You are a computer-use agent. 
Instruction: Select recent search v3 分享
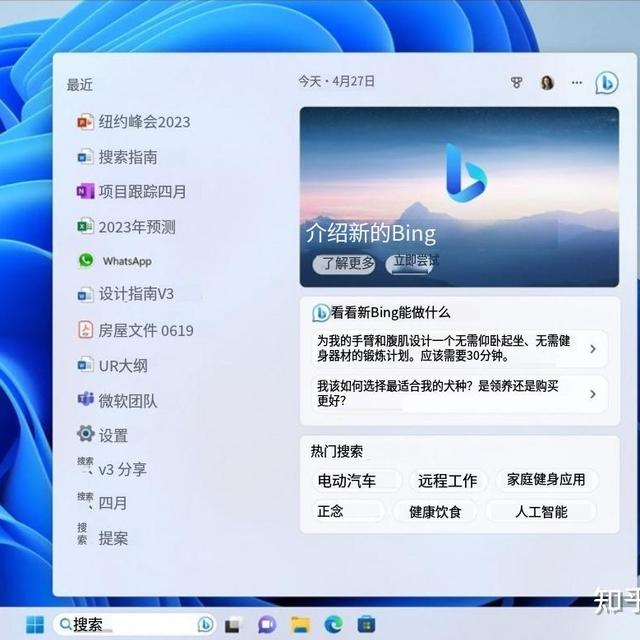111,469
